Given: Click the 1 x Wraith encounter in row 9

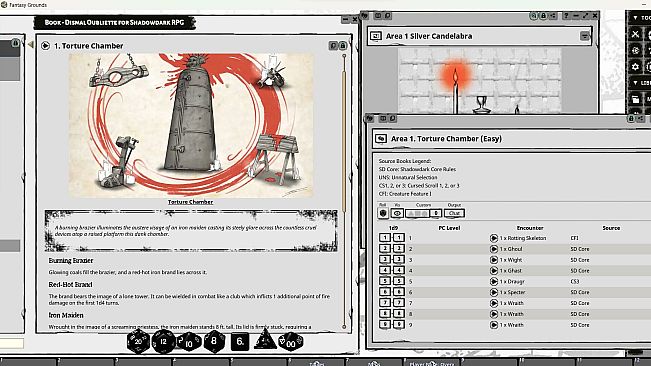Looking at the screenshot, I should tap(512, 325).
